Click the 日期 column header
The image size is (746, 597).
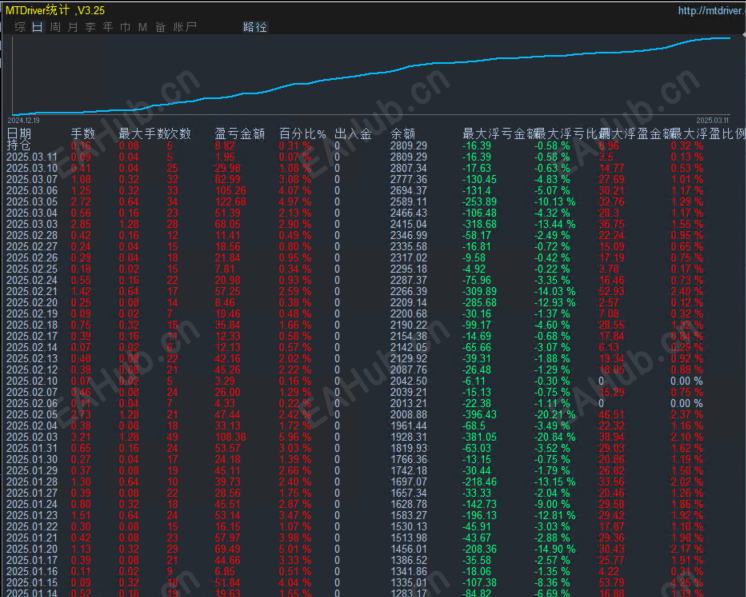tap(19, 134)
